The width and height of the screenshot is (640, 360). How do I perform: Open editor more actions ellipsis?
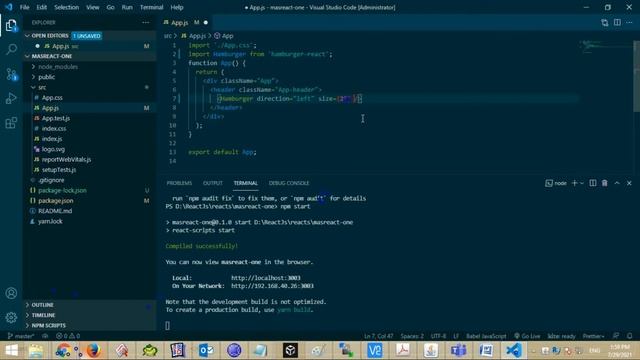[x=629, y=22]
